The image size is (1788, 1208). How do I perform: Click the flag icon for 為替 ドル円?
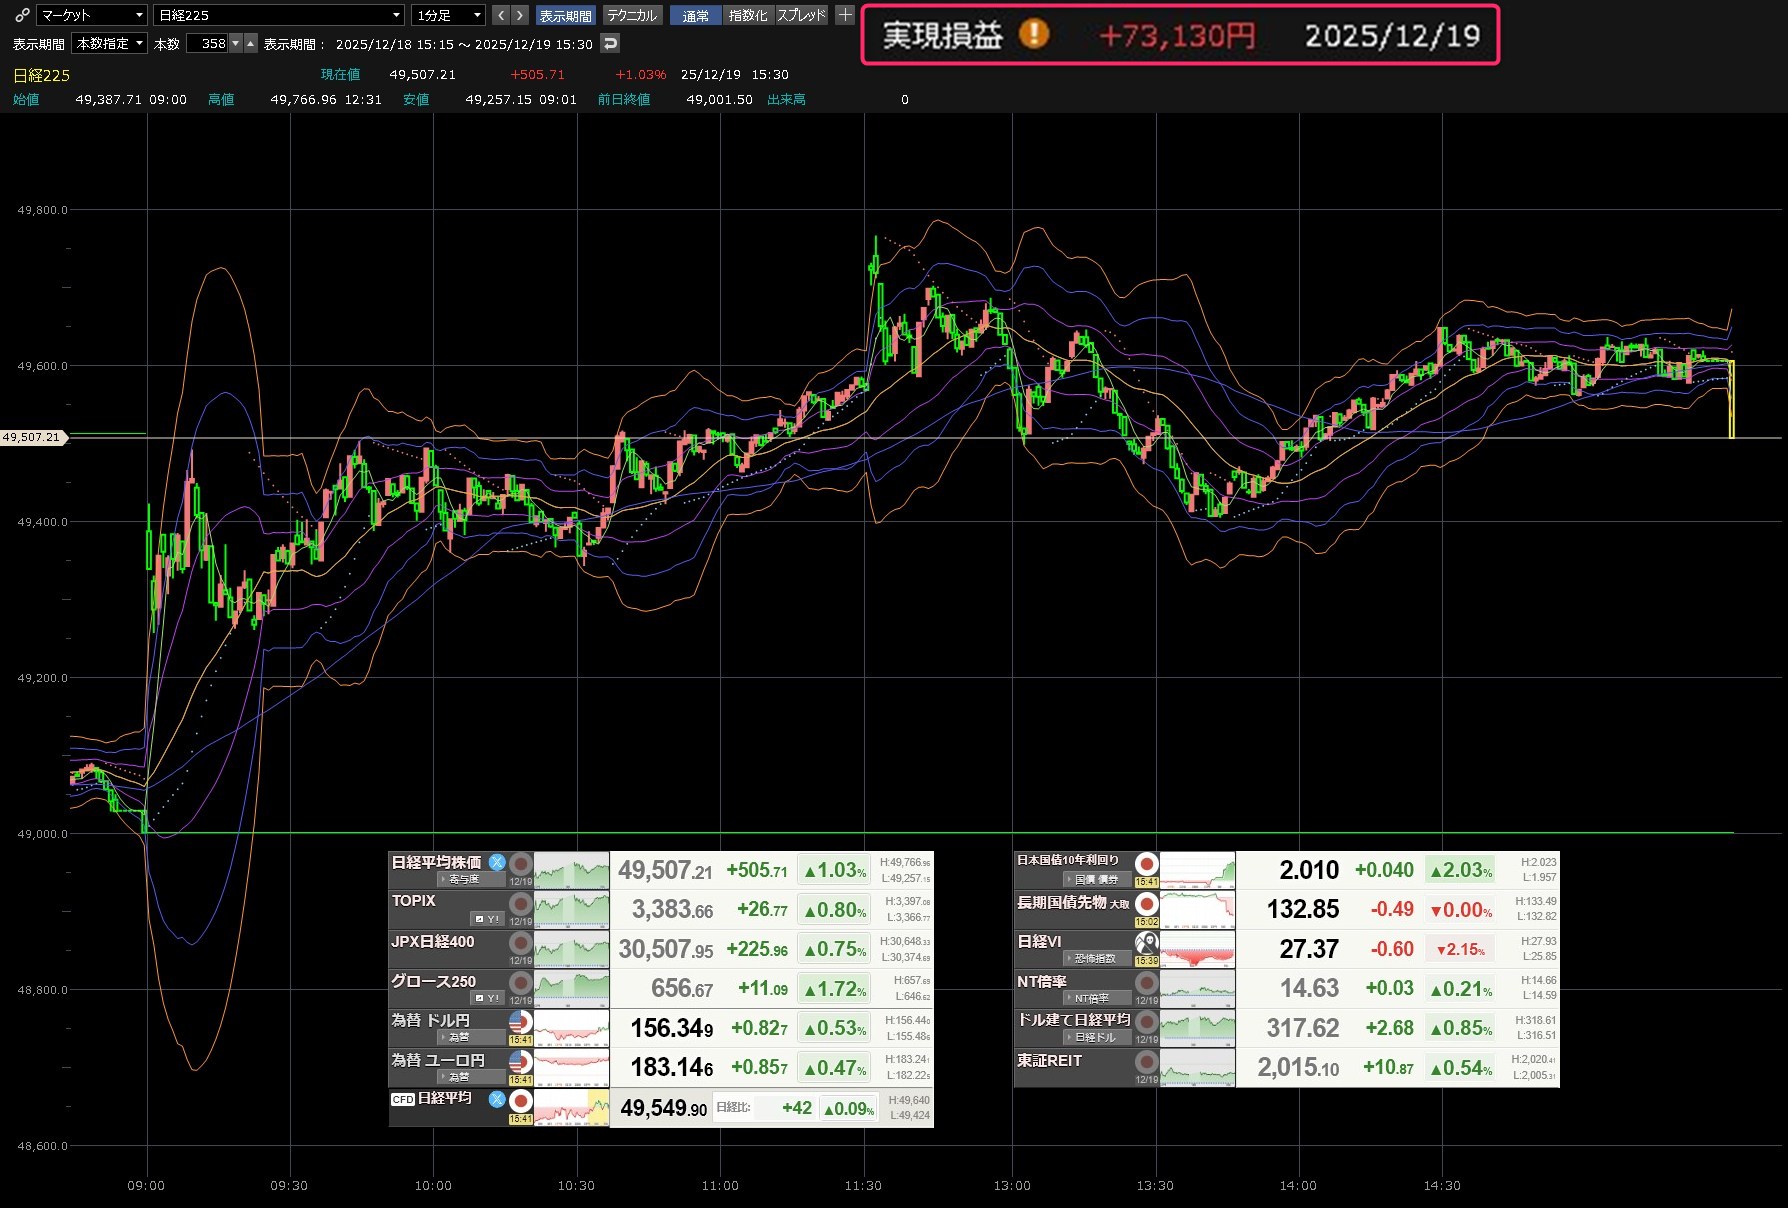click(x=520, y=1022)
